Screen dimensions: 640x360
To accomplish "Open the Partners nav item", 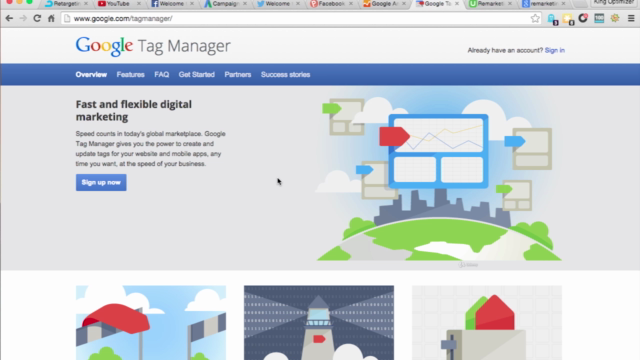I will (x=238, y=75).
